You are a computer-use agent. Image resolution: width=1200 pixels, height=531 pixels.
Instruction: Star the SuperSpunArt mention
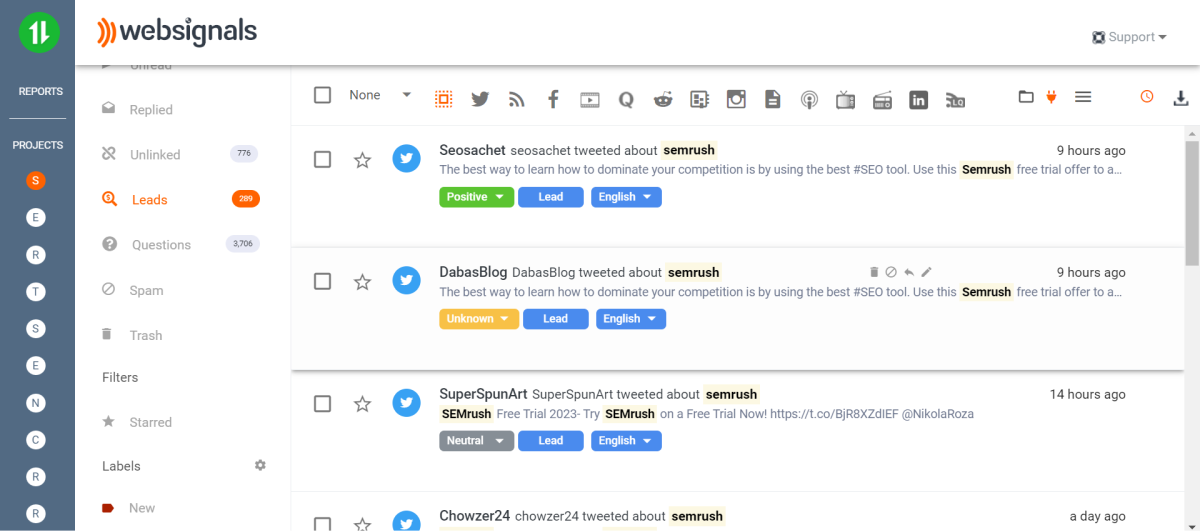click(362, 403)
